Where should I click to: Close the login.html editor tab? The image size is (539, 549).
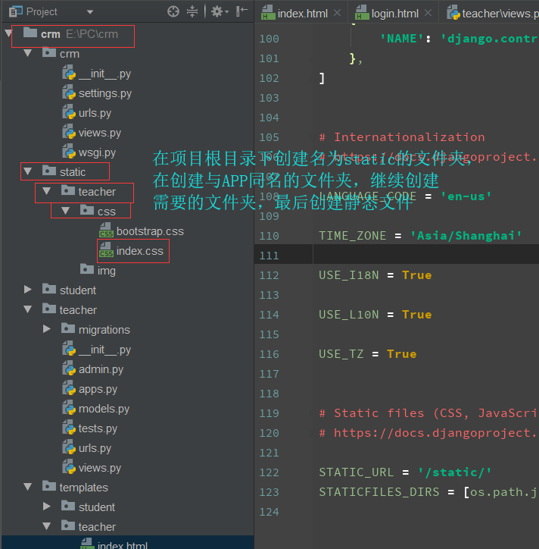coord(428,13)
